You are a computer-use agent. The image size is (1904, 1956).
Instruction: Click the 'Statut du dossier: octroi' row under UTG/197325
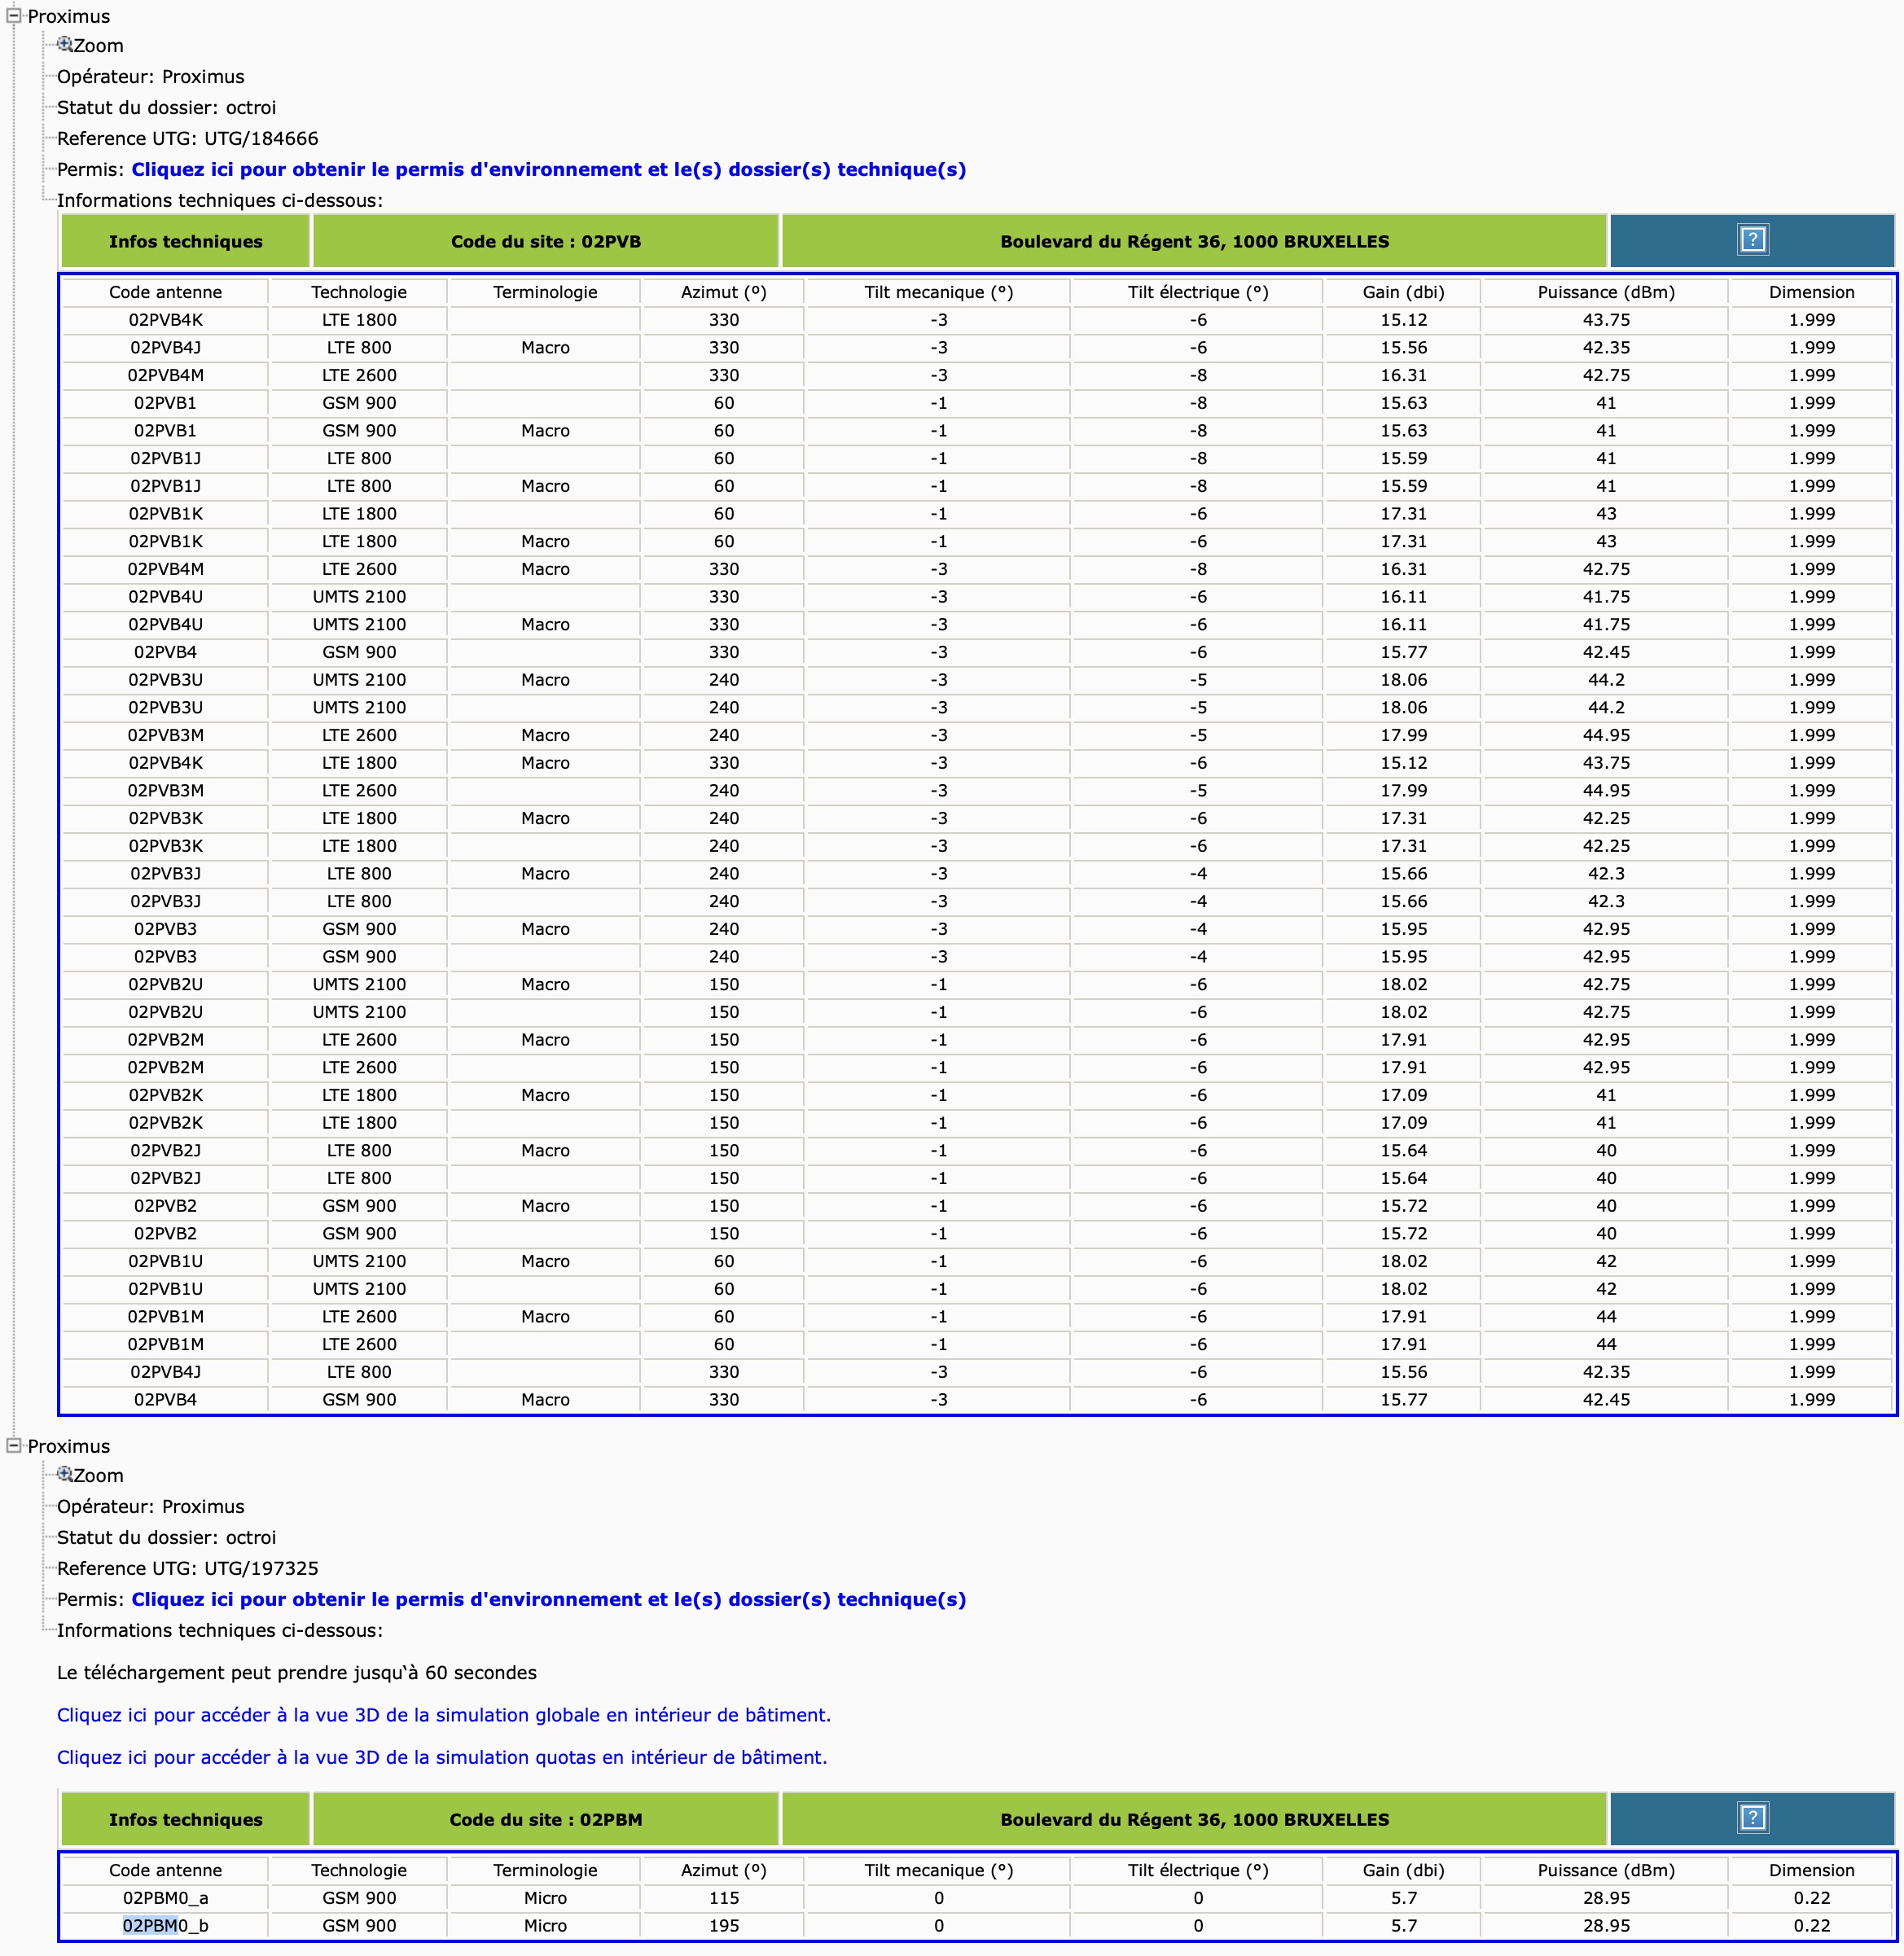[167, 1537]
